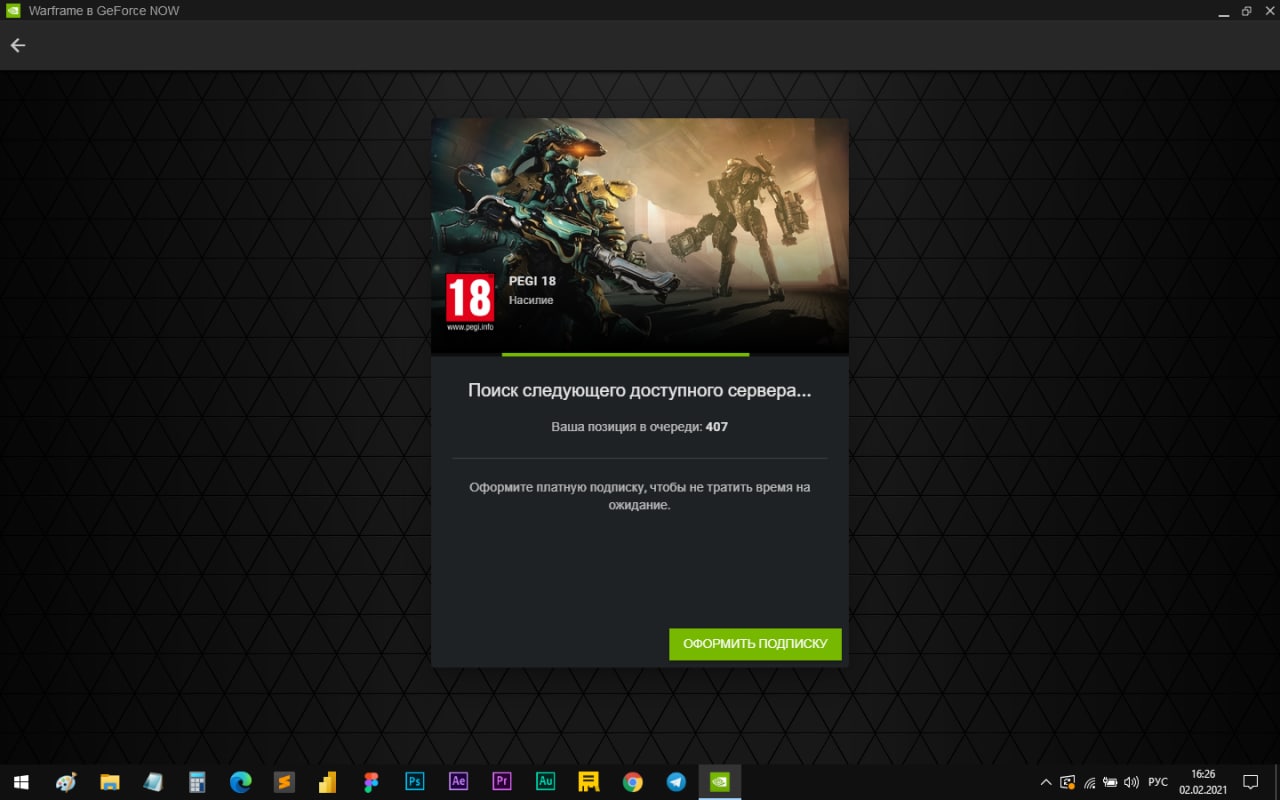Open the notepad app in the taskbar
The image size is (1280, 800).
(x=153, y=782)
